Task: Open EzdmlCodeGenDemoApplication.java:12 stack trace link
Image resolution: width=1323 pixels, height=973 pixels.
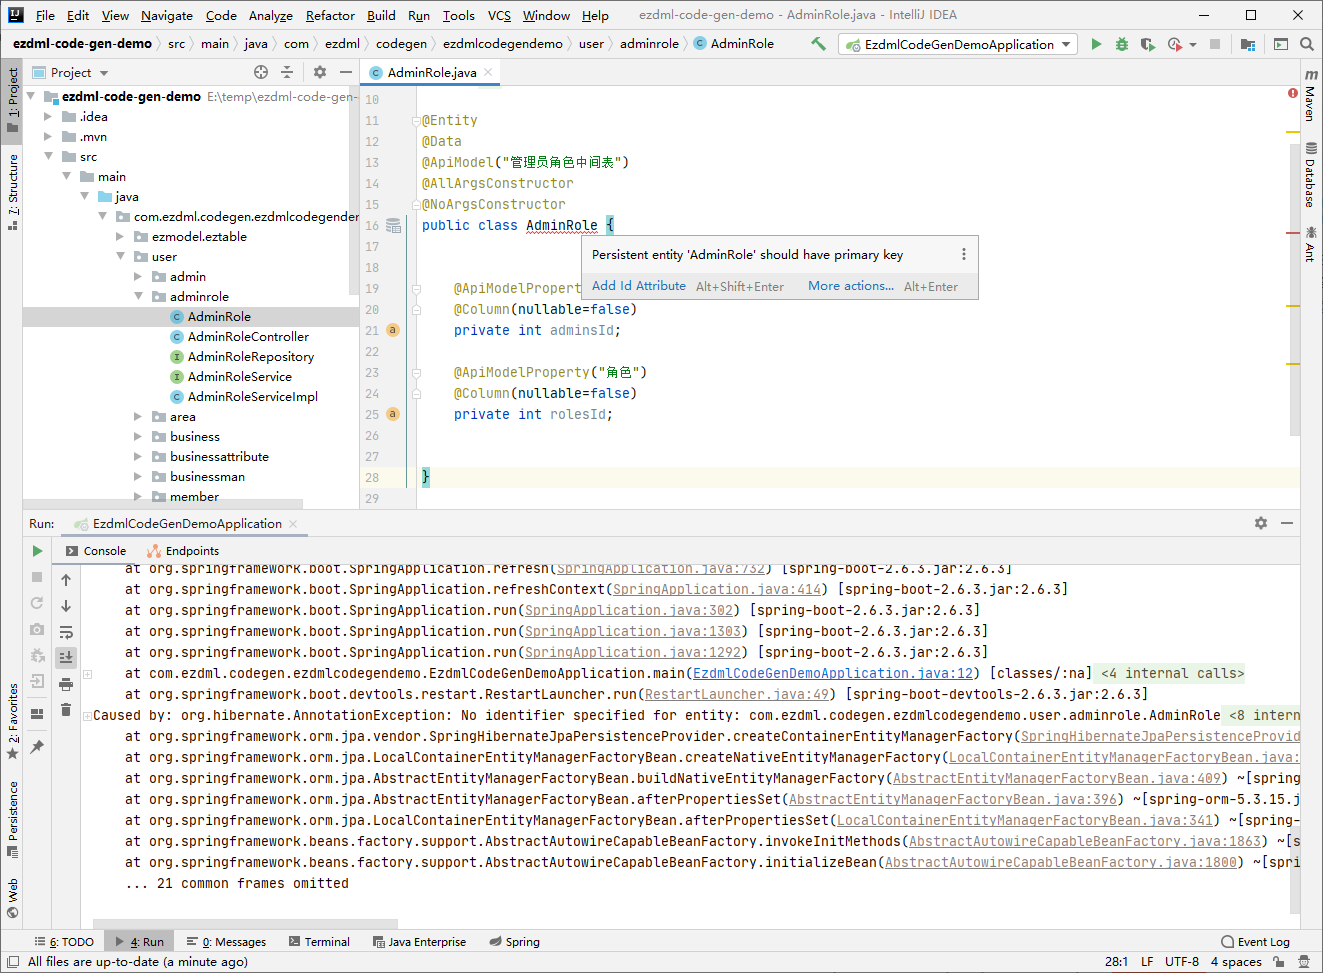Action: click(x=833, y=674)
